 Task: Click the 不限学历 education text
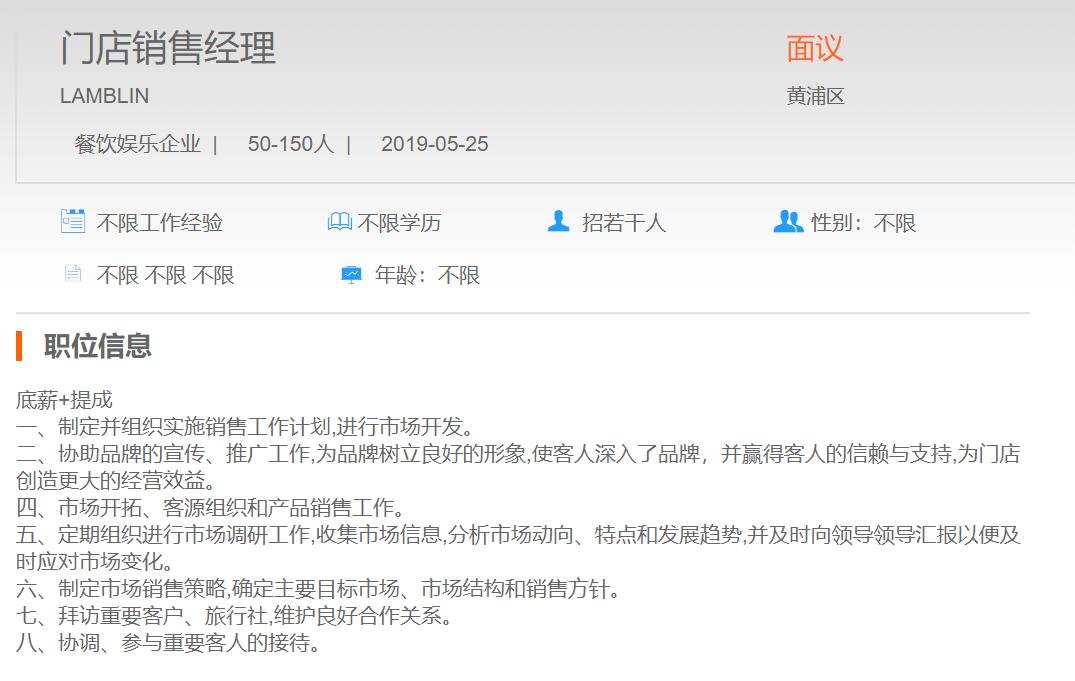[x=400, y=223]
